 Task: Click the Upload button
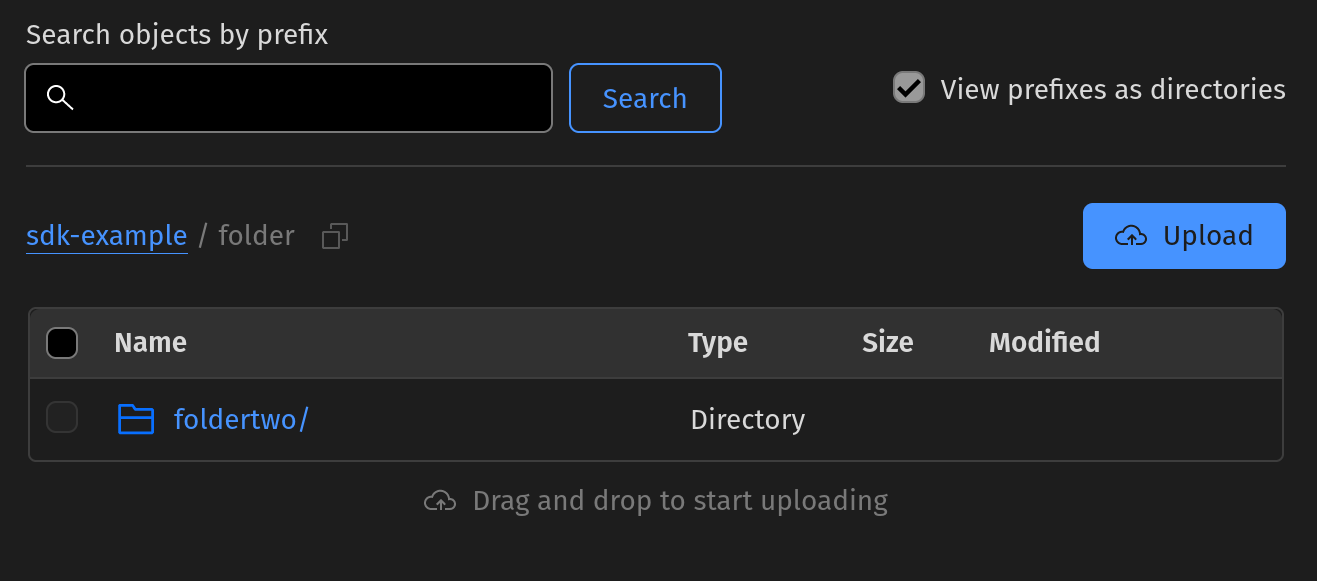(x=1184, y=236)
